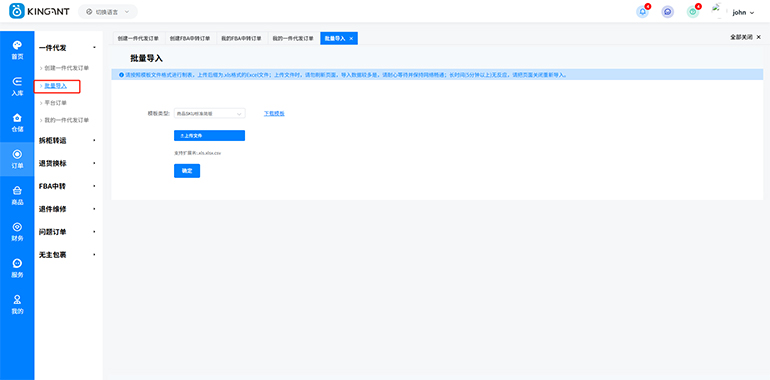Screen dimensions: 770x380
Task: Close the 批量导入 tab
Action: (x=351, y=38)
